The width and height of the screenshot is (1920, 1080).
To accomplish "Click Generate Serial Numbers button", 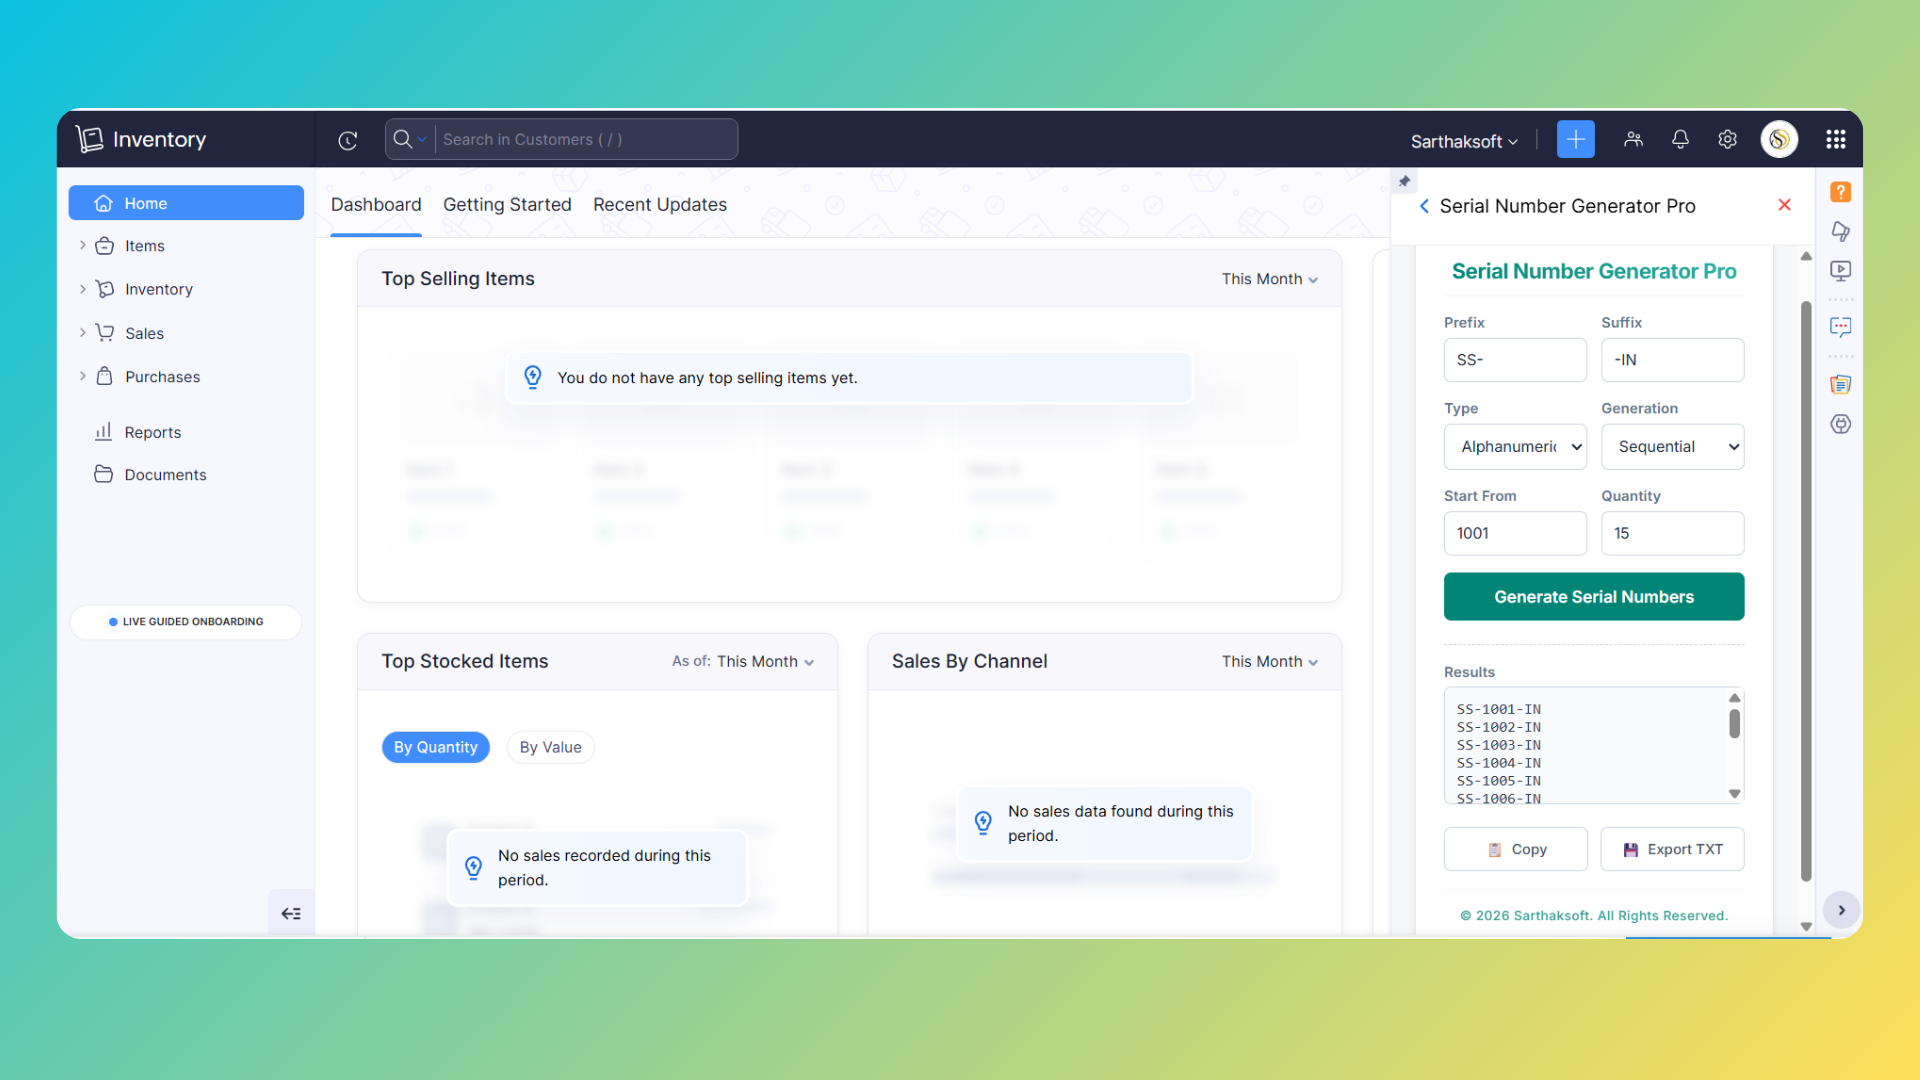I will coord(1593,597).
